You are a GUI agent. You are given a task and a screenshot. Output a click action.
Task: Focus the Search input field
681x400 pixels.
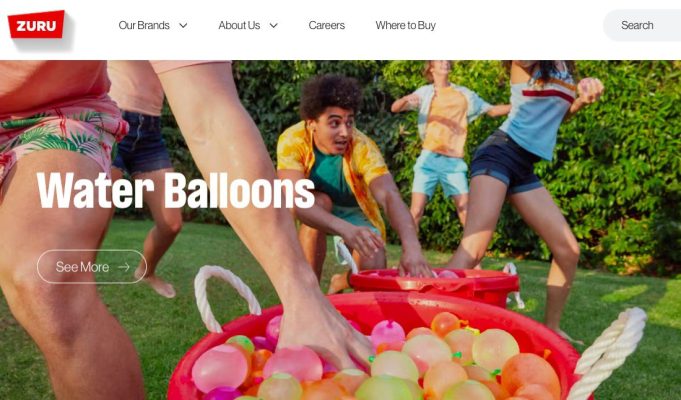click(642, 25)
